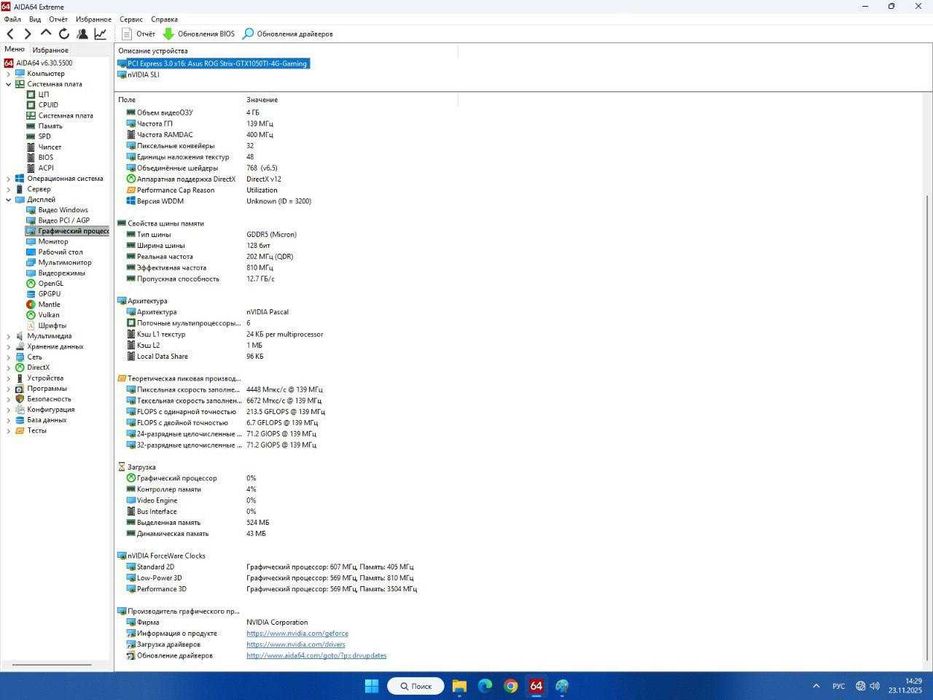Open File Explorer from the taskbar
The image size is (933, 700).
coord(459,686)
